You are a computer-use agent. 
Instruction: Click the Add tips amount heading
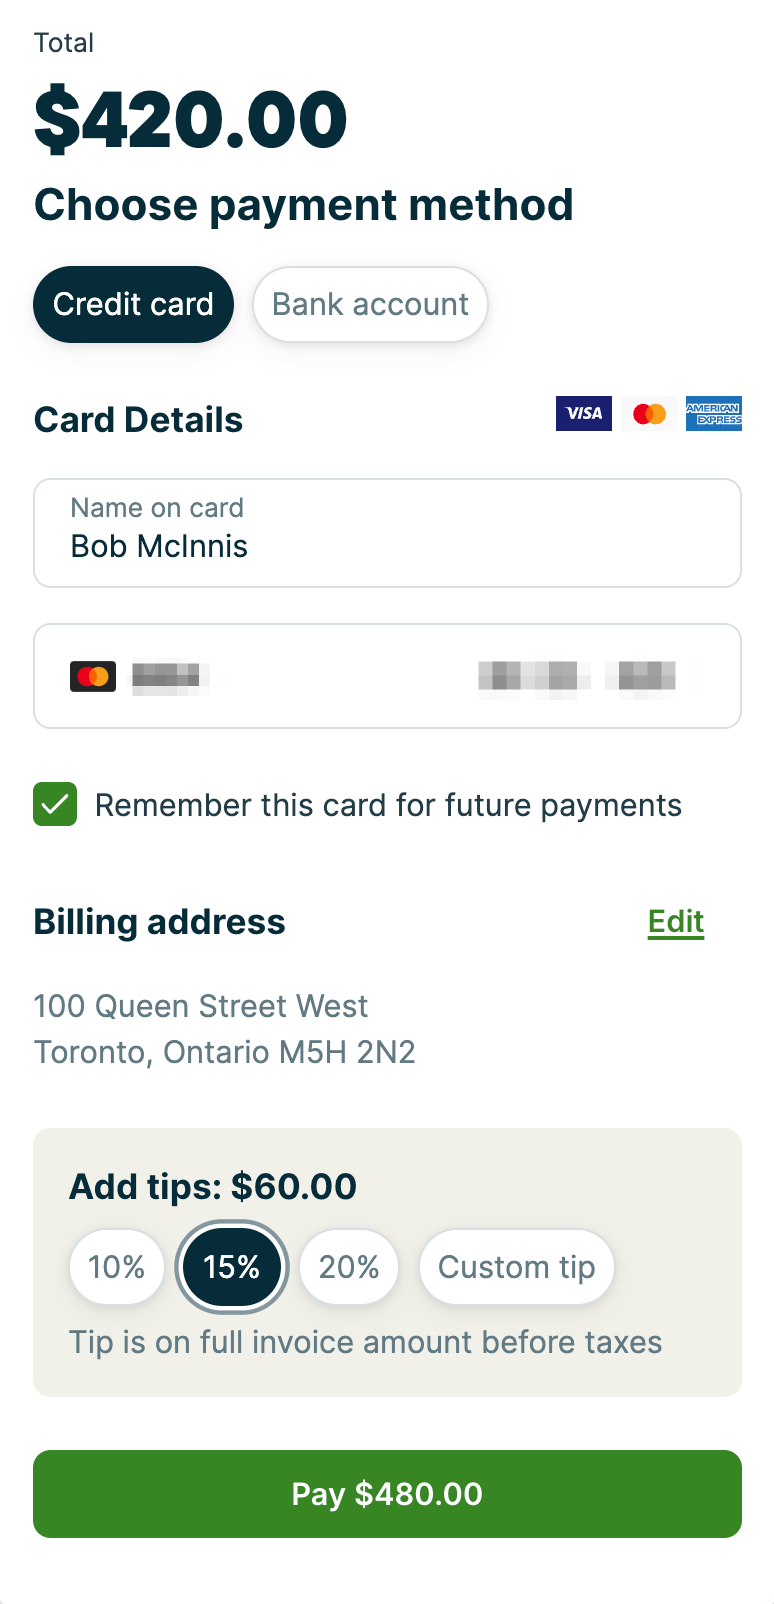coord(211,1187)
